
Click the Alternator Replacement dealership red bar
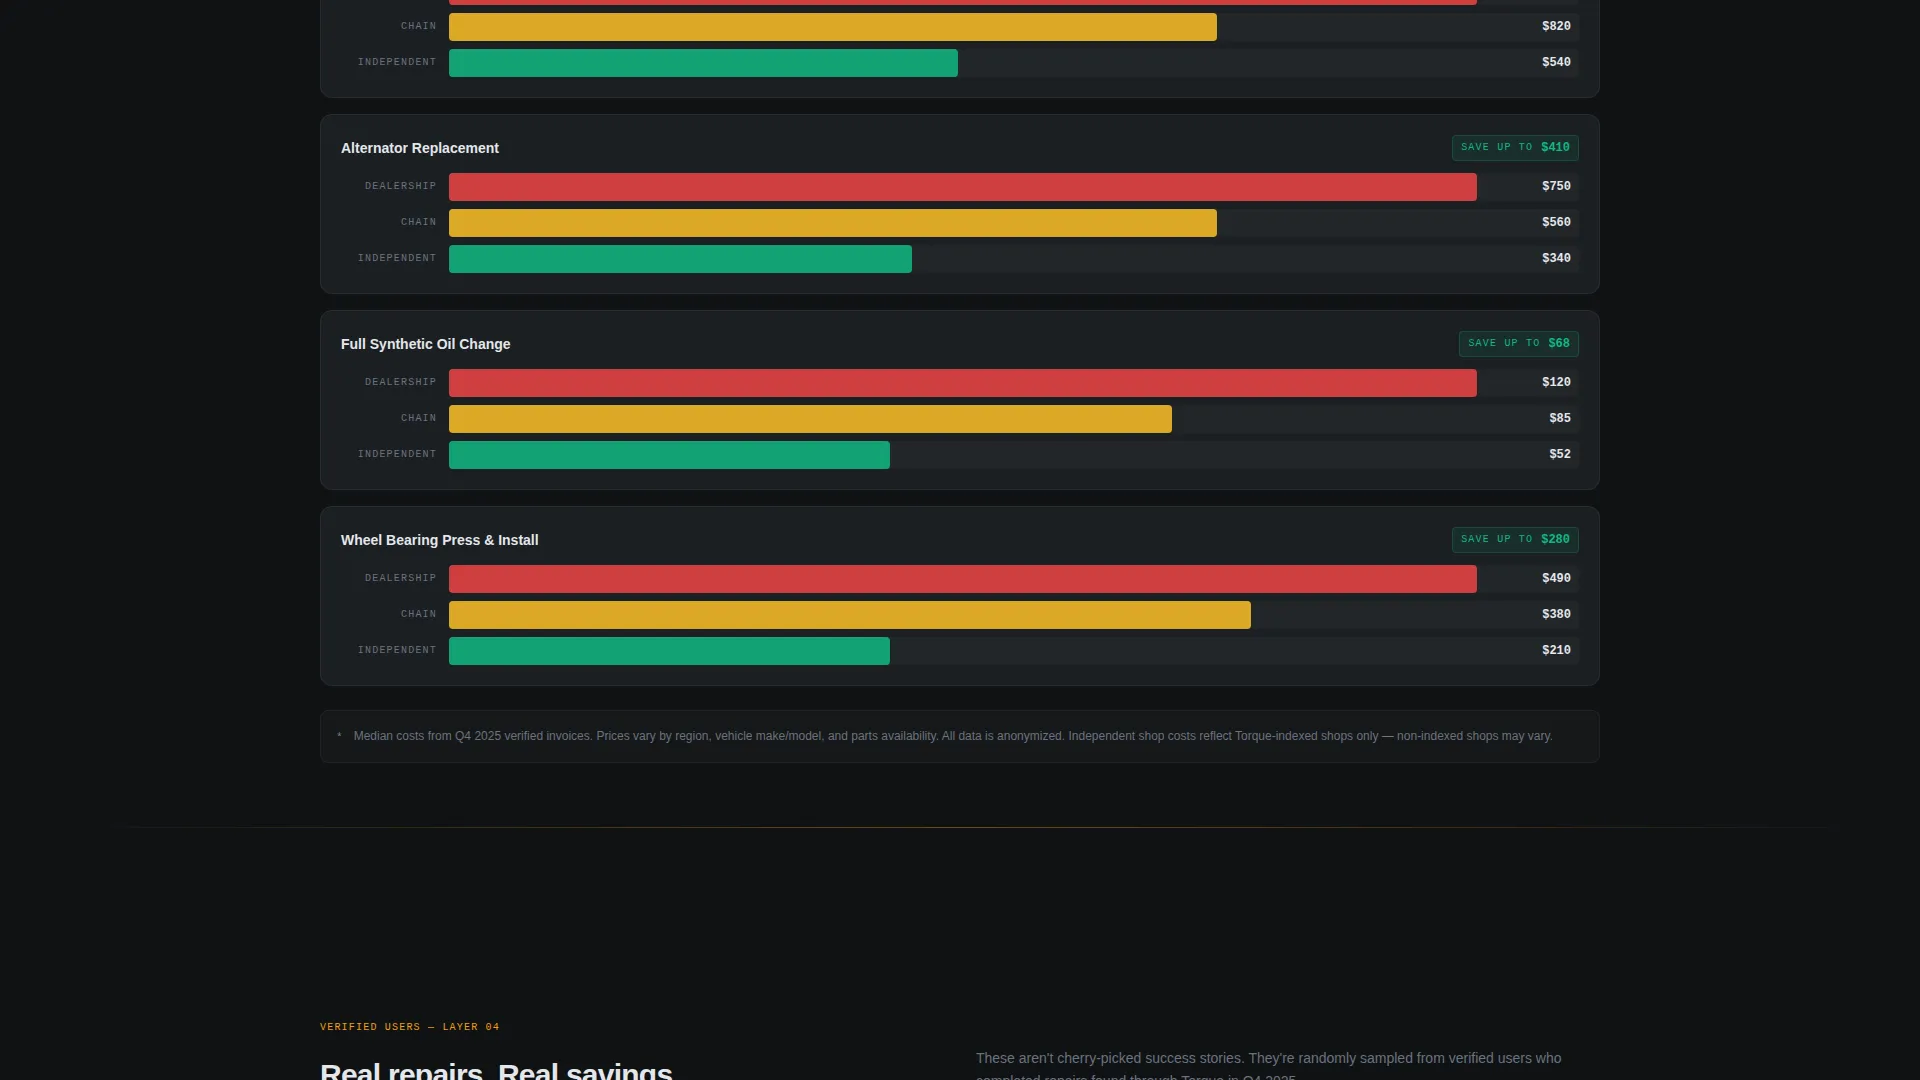(962, 187)
